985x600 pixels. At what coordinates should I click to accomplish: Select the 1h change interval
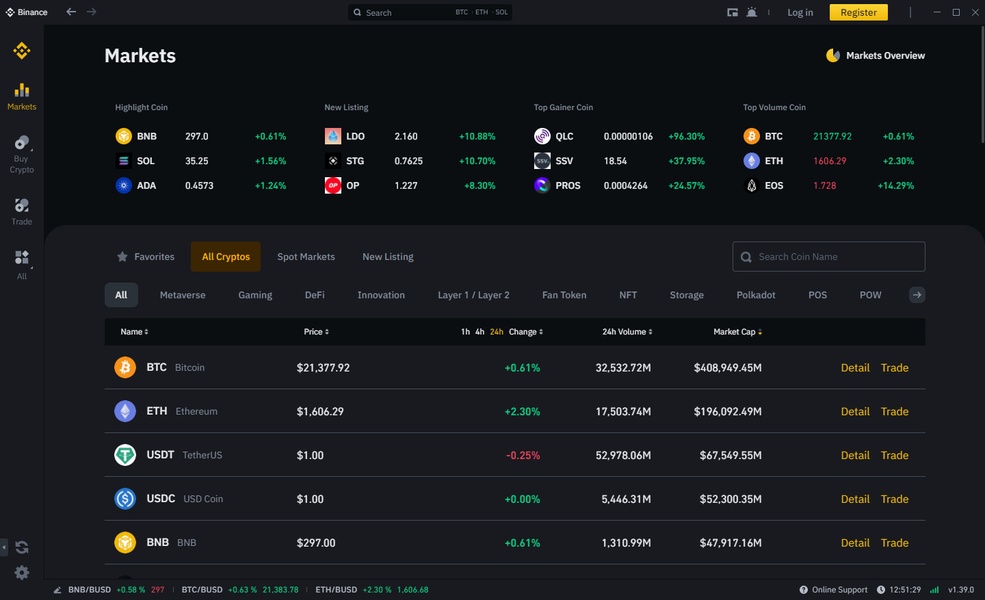tap(465, 332)
